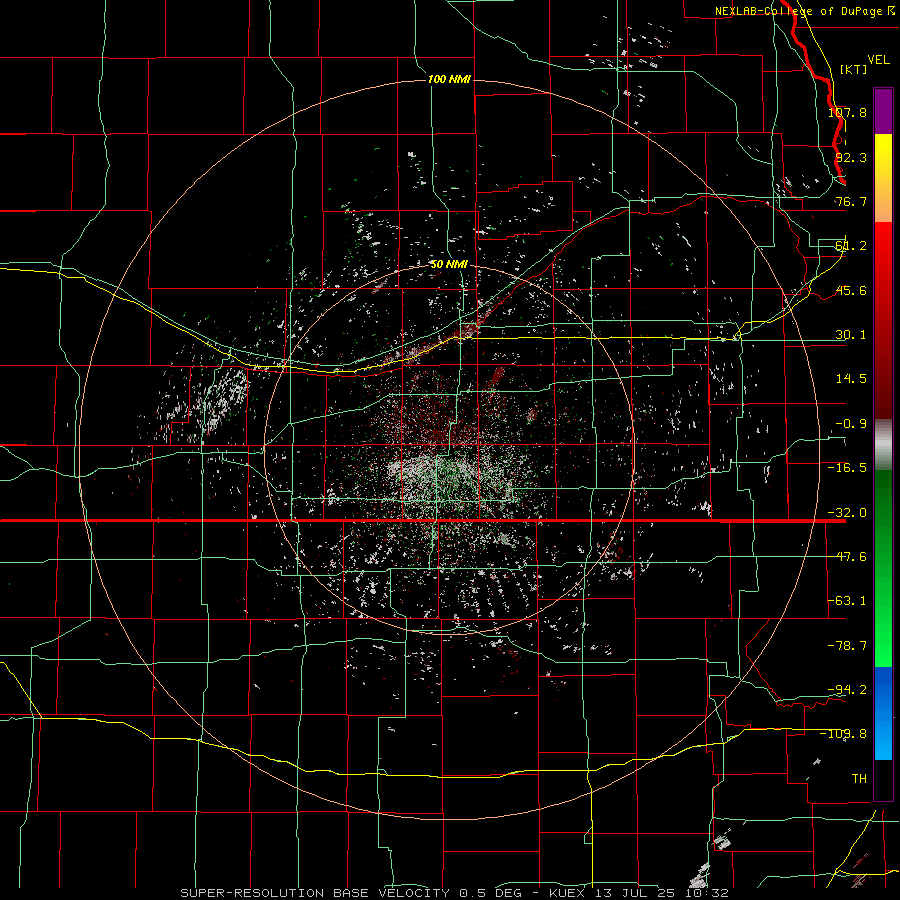Click the -0.9 velocity scale value
The width and height of the screenshot is (900, 900).
coord(851,424)
